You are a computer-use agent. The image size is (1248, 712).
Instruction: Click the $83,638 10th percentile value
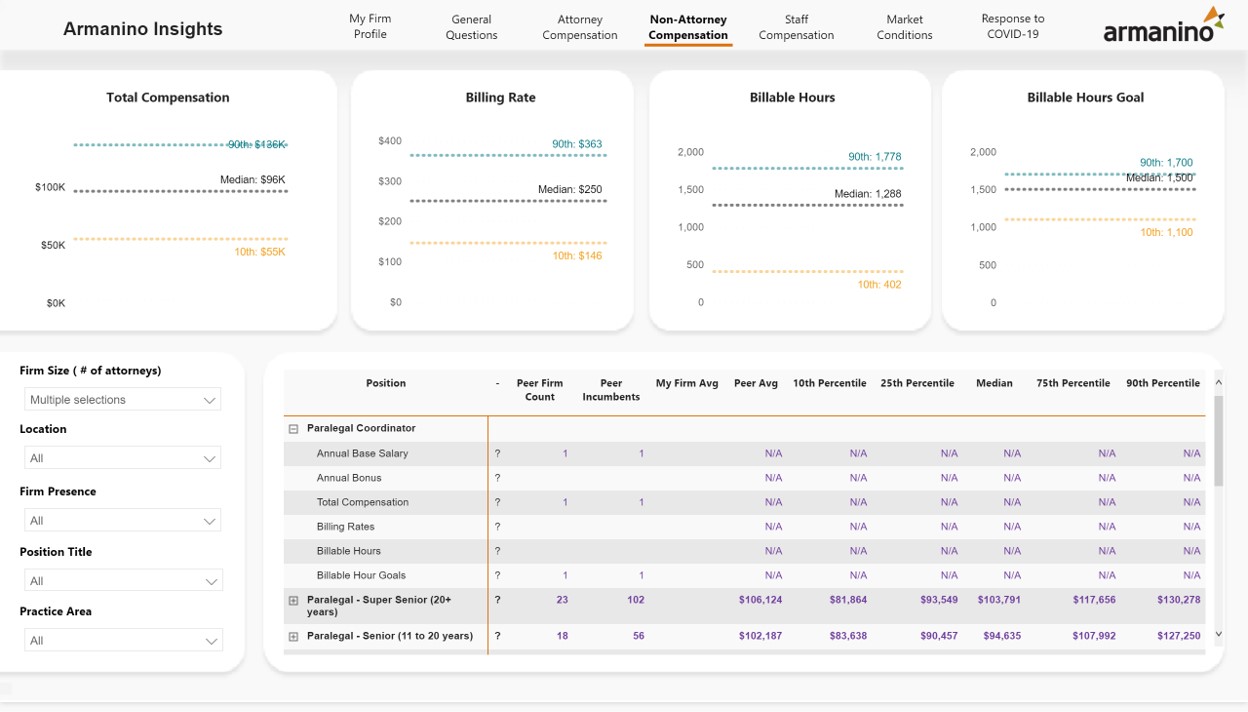[848, 636]
